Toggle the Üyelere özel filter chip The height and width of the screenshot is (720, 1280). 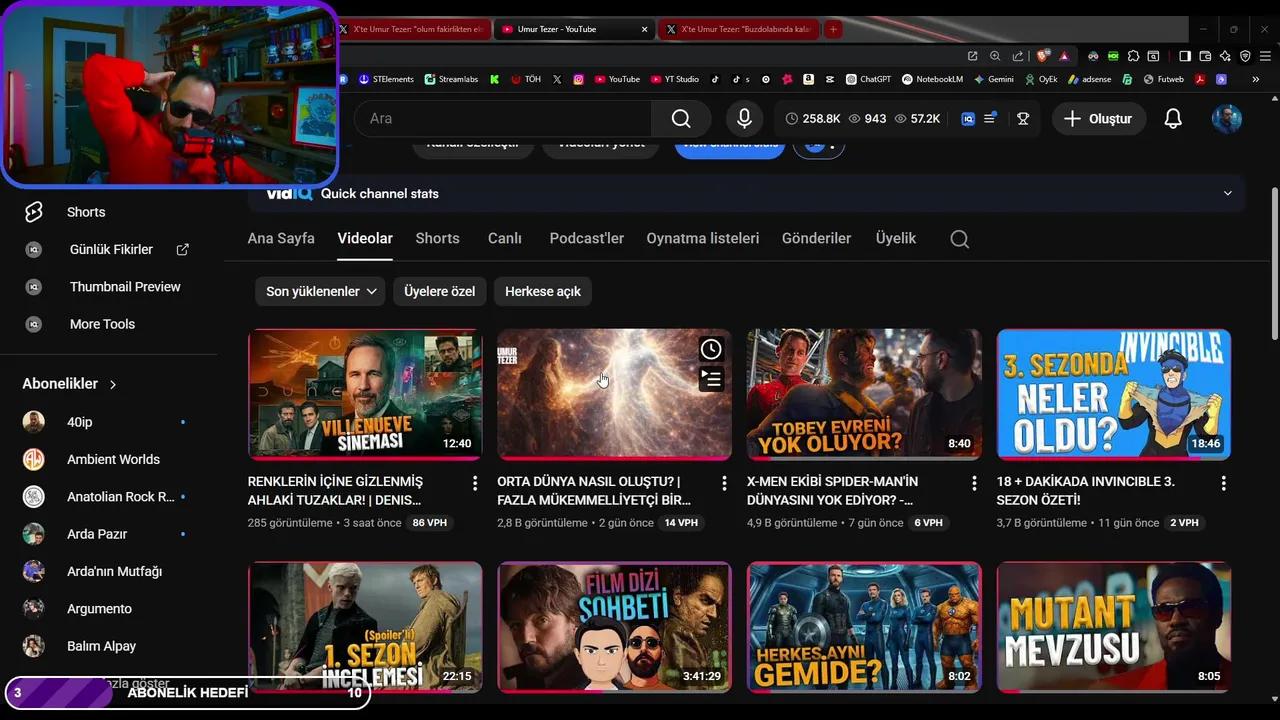coord(439,291)
